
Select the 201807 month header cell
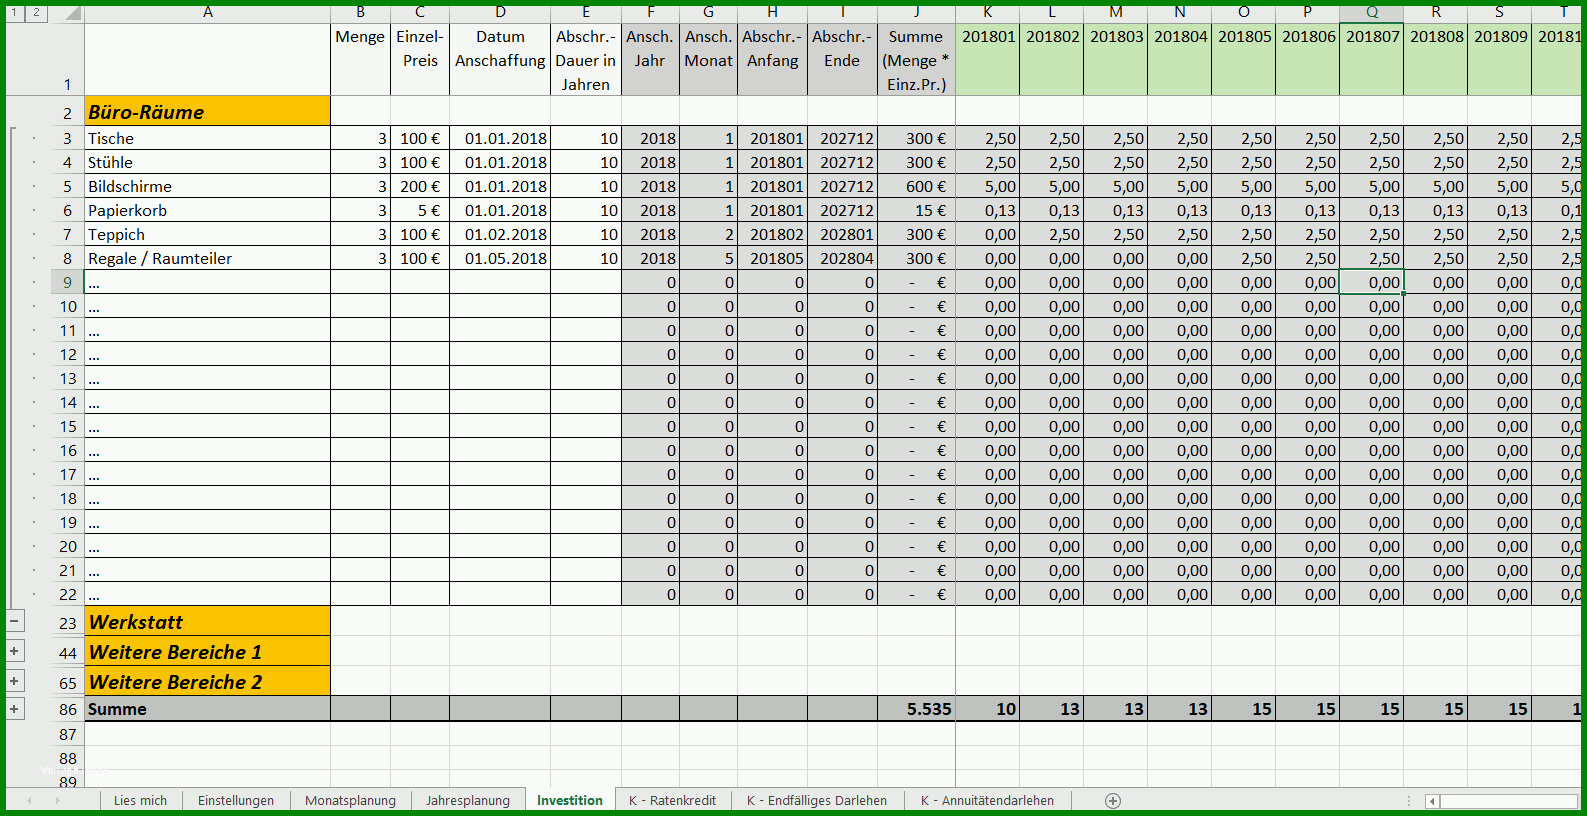pos(1372,59)
